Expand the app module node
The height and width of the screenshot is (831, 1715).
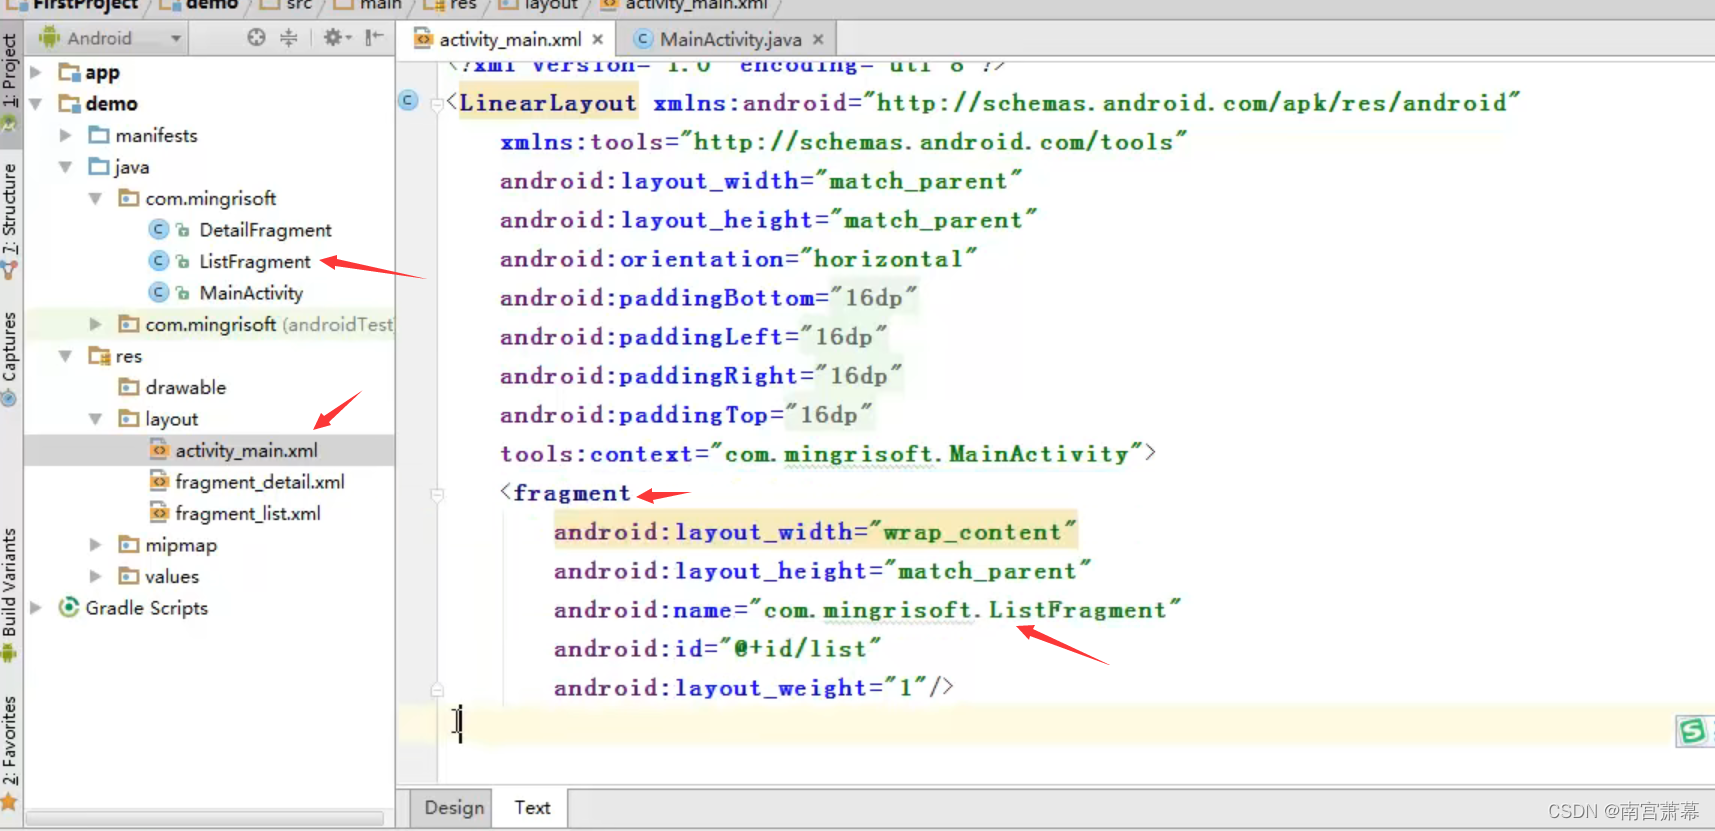click(x=36, y=72)
